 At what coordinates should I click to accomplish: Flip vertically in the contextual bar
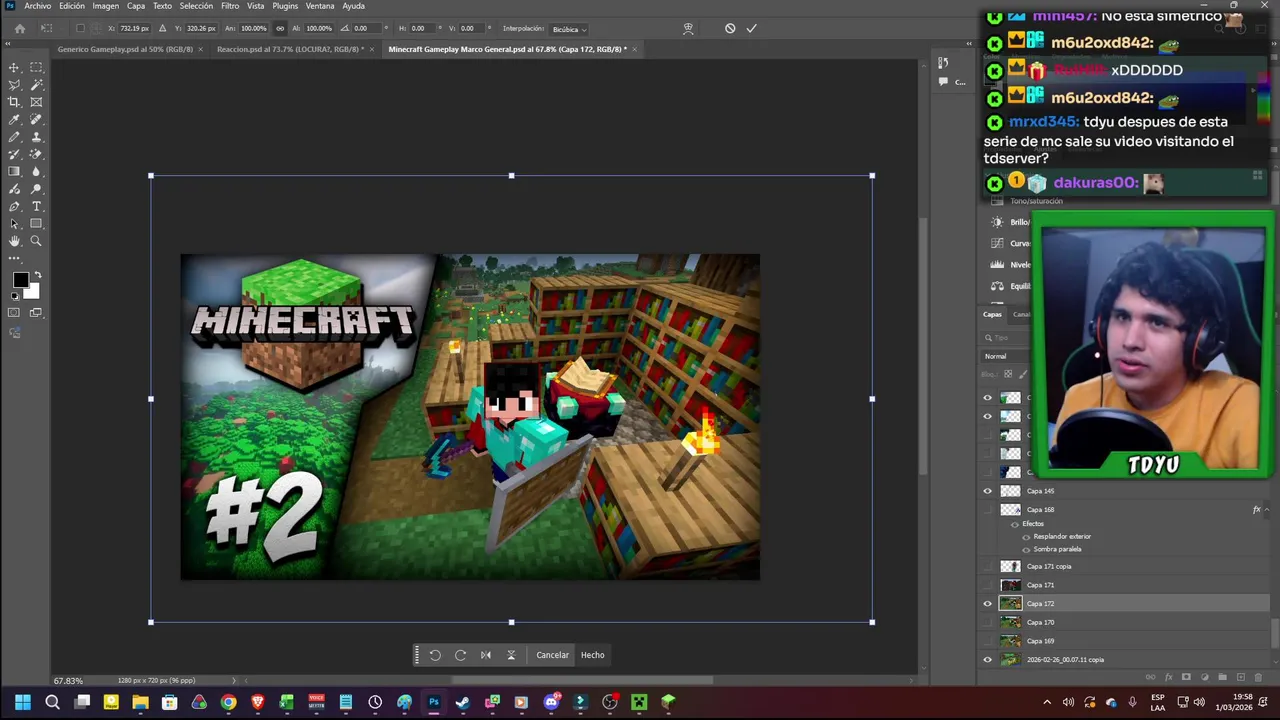pyautogui.click(x=511, y=655)
